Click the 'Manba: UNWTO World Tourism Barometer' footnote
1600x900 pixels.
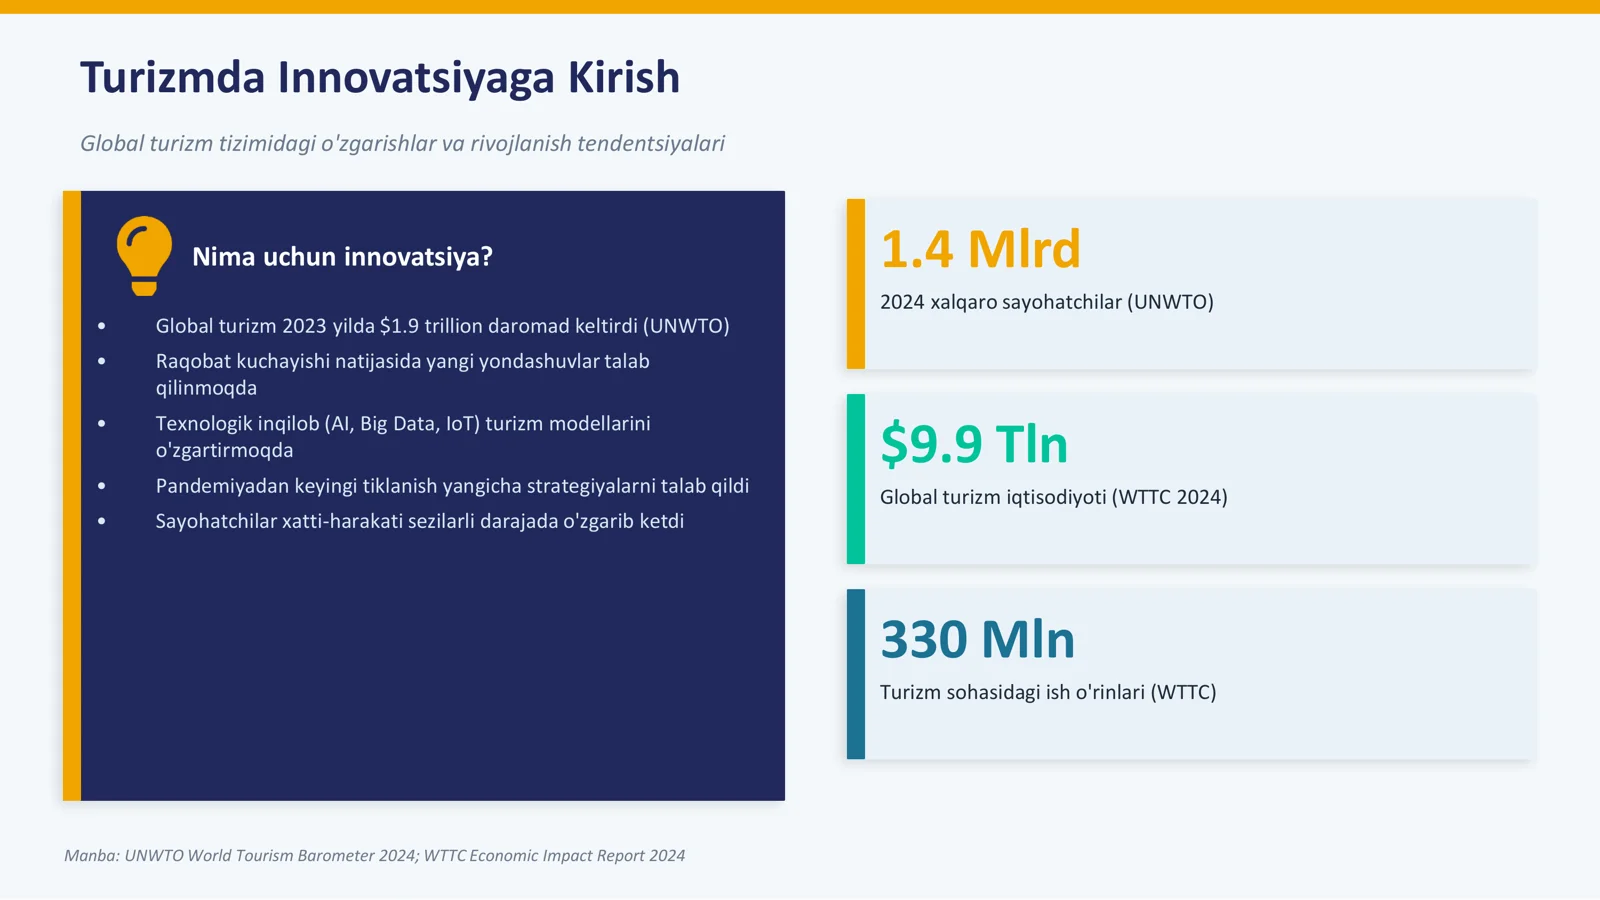point(374,856)
